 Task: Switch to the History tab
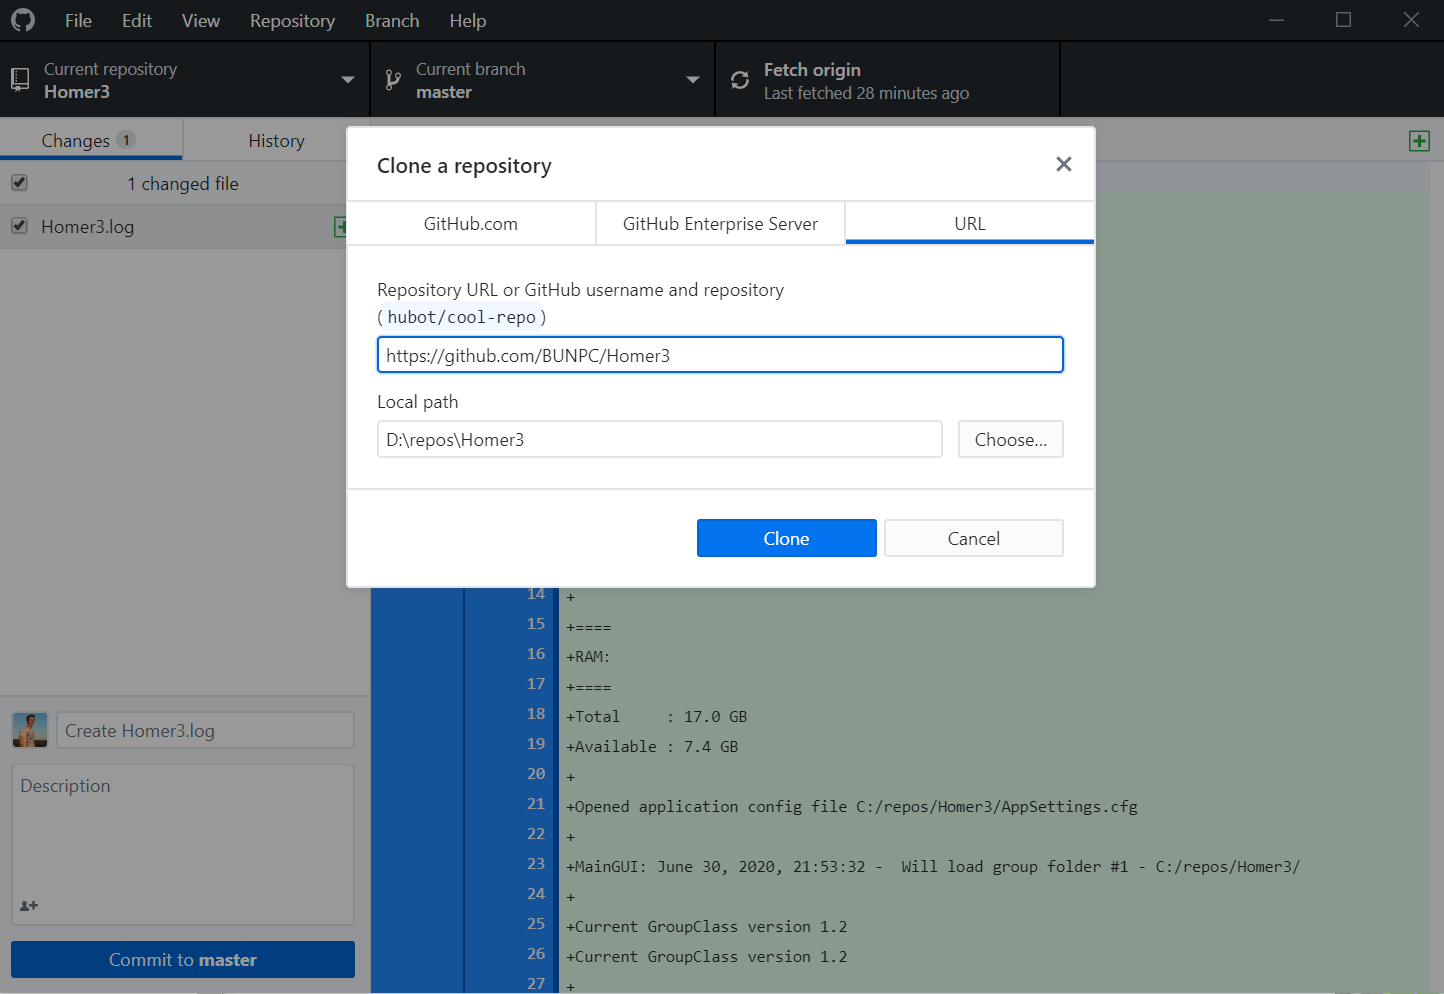tap(276, 141)
